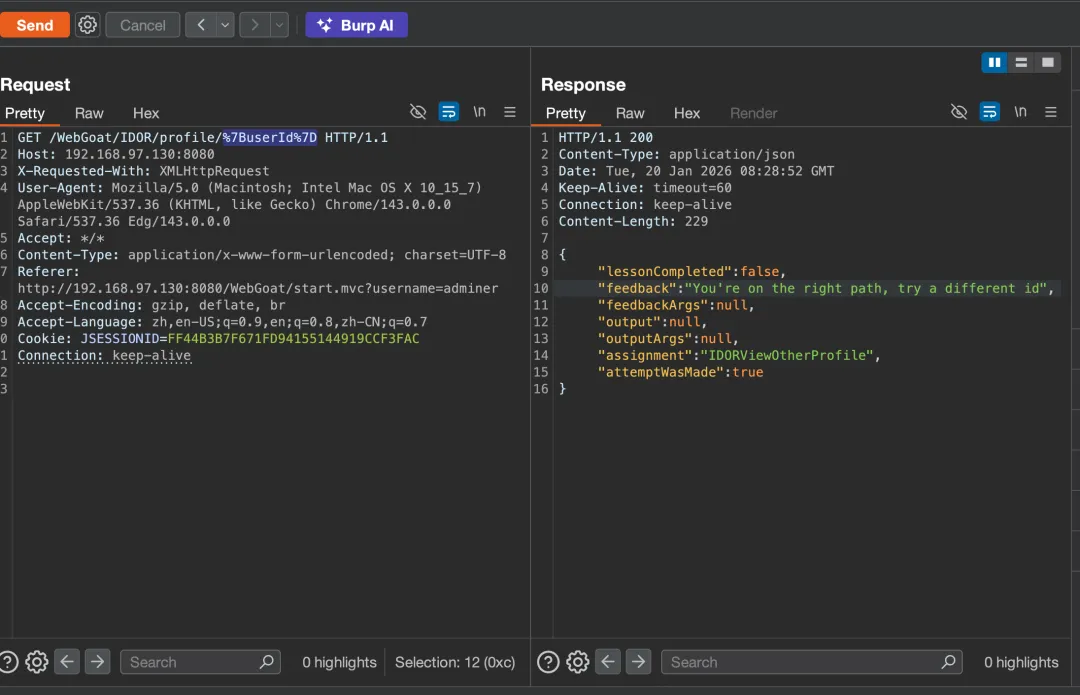Image resolution: width=1080 pixels, height=695 pixels.
Task: Select top-bottom split layout icon
Action: click(x=1021, y=63)
